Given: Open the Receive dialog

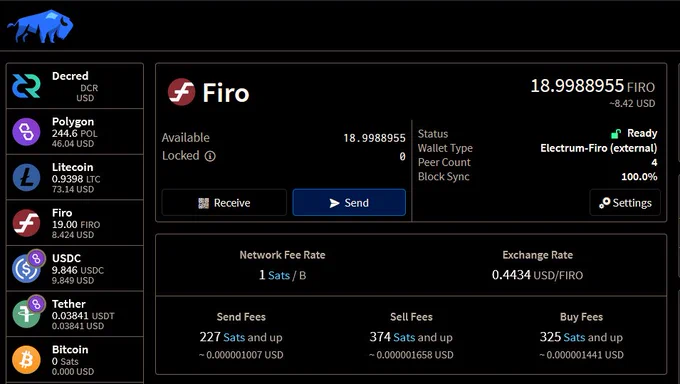Looking at the screenshot, I should [x=224, y=203].
